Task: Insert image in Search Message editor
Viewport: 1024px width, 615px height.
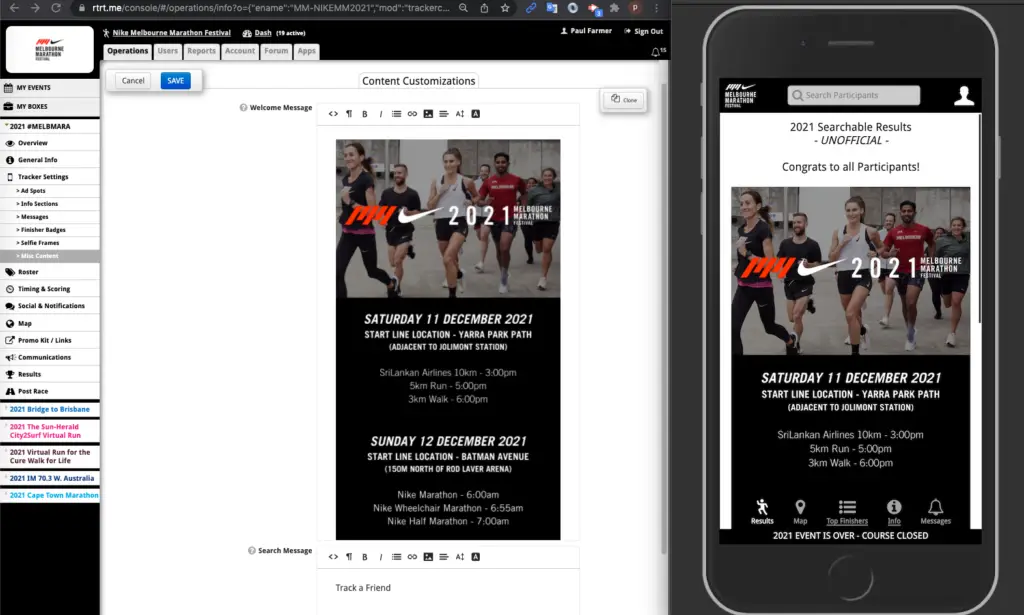Action: [428, 557]
